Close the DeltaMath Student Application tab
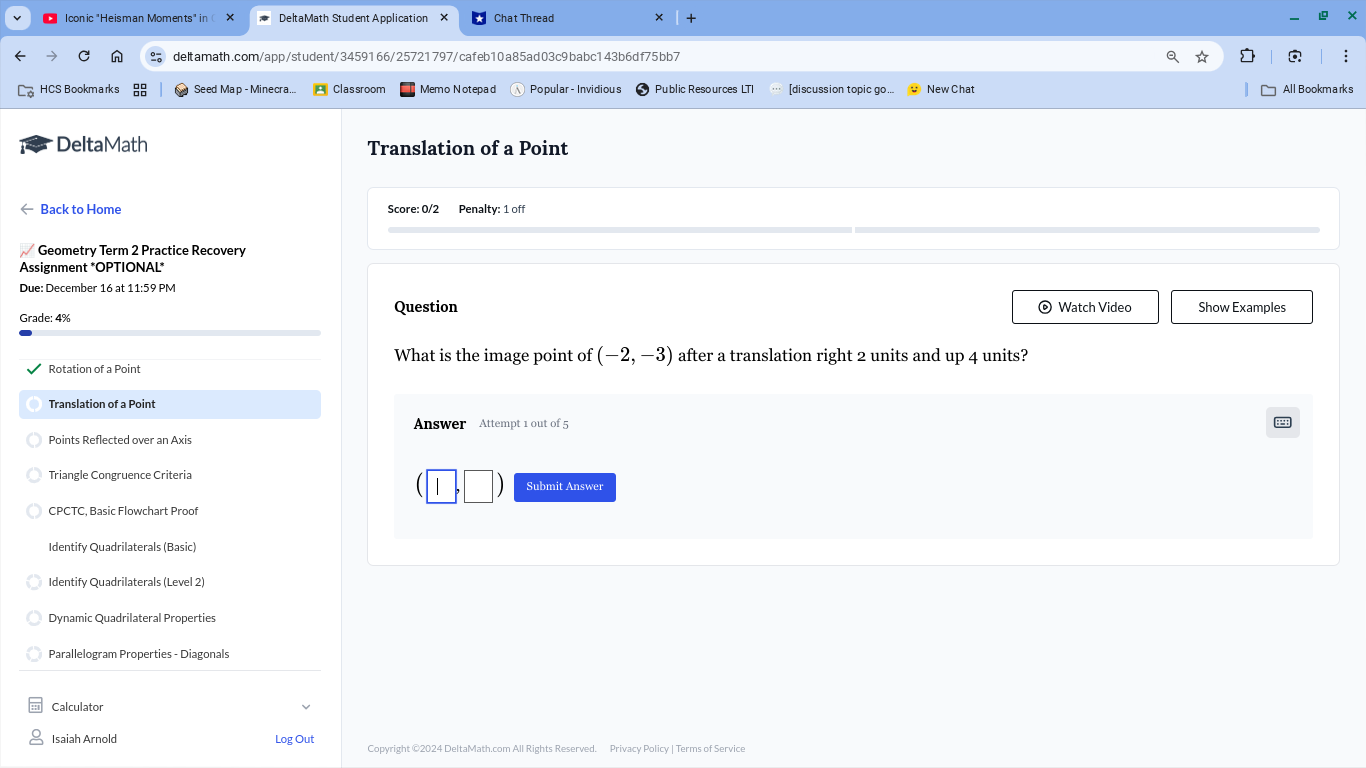The width and height of the screenshot is (1366, 768). 444,18
